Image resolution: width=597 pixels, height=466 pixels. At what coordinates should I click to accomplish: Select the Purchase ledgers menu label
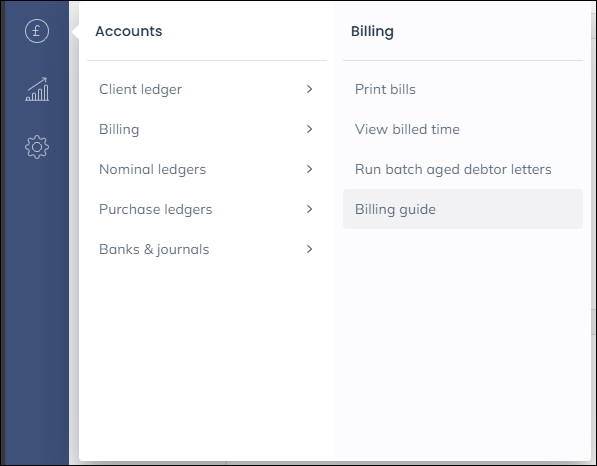pyautogui.click(x=155, y=209)
